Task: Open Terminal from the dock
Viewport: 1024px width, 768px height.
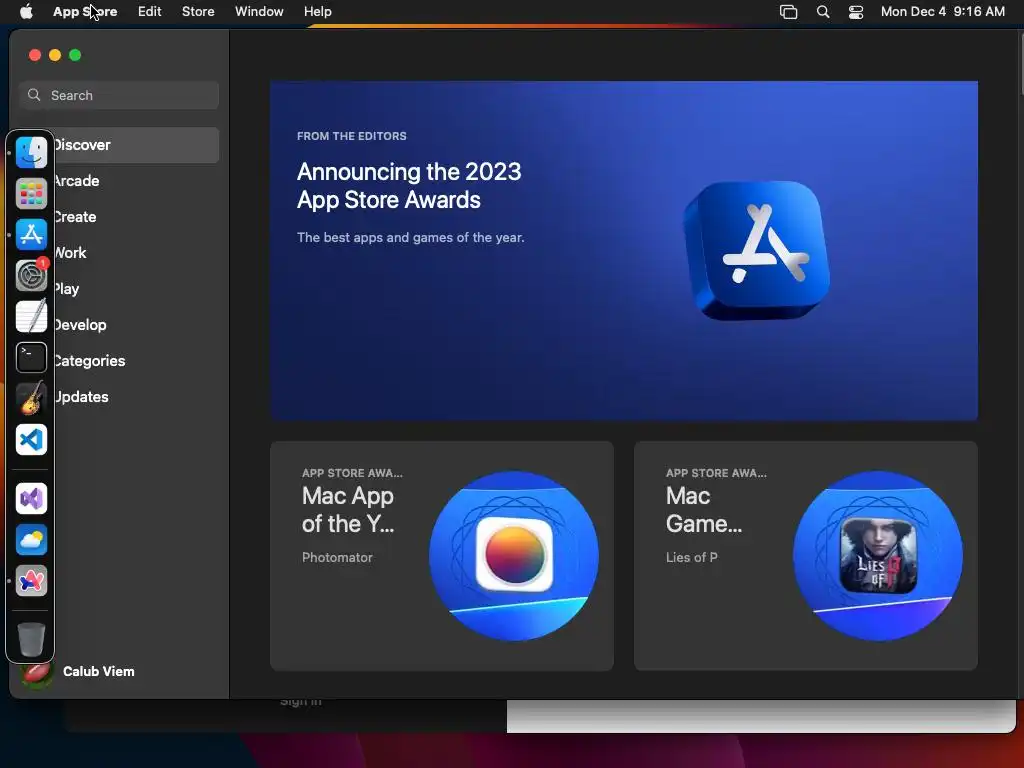Action: (31, 357)
